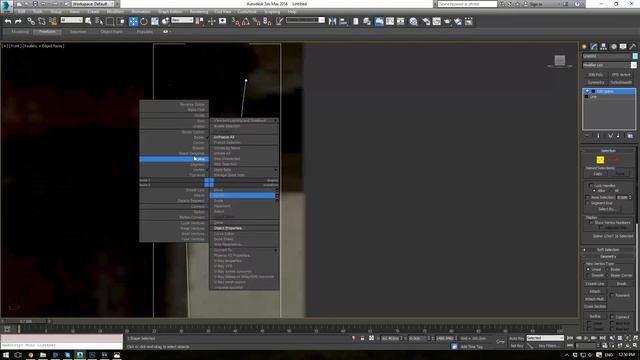The height and width of the screenshot is (360, 640).
Task: Toggle Window/Crossing selection mode
Action: (x=121, y=21)
